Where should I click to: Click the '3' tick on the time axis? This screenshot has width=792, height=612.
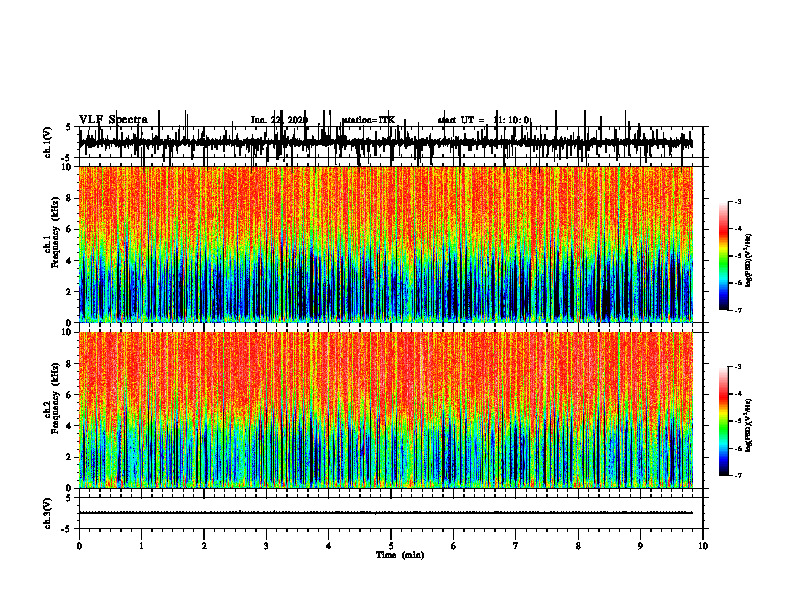[x=266, y=546]
